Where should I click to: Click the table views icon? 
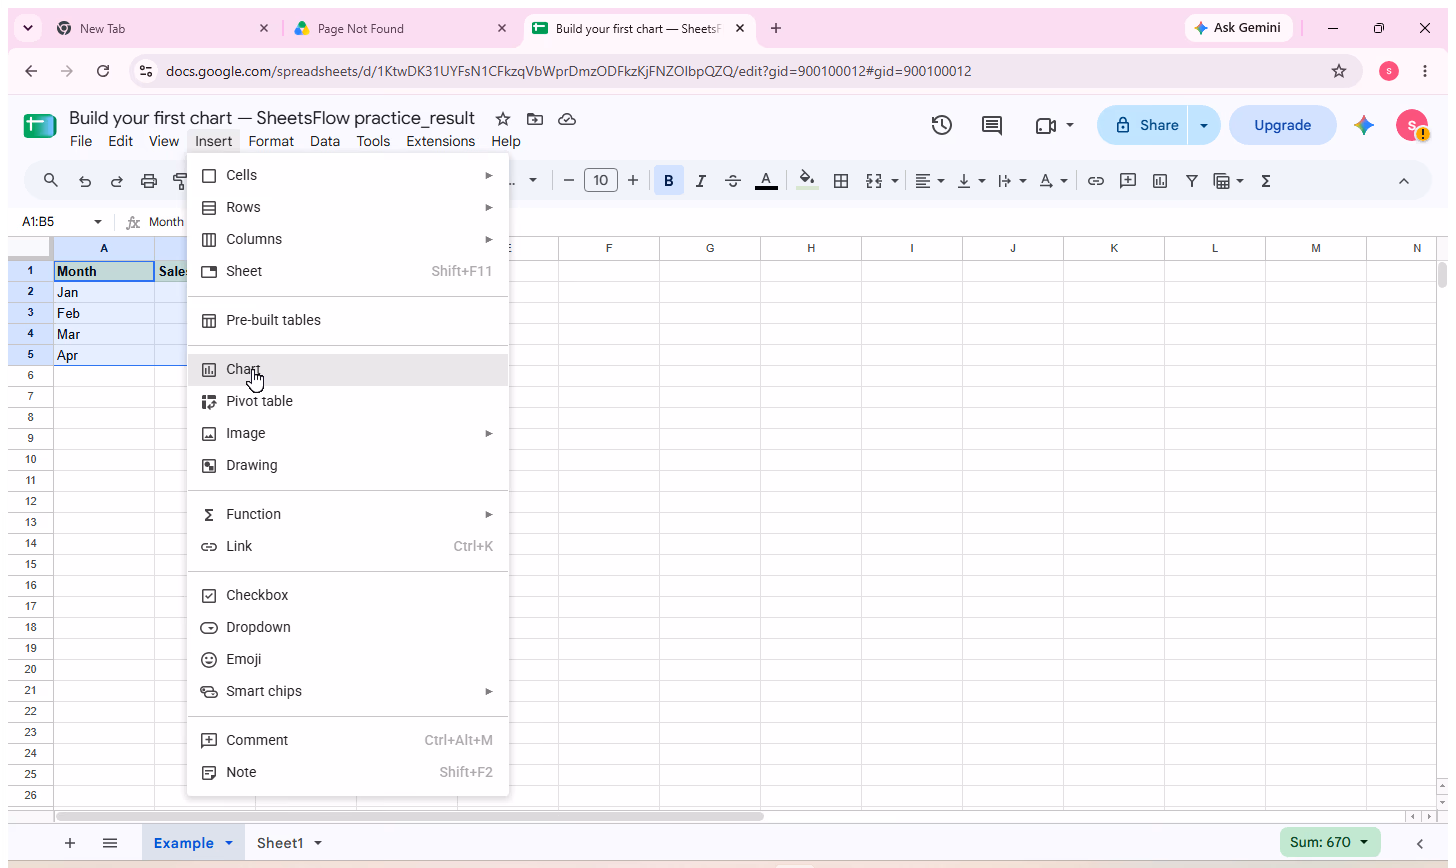1221,181
